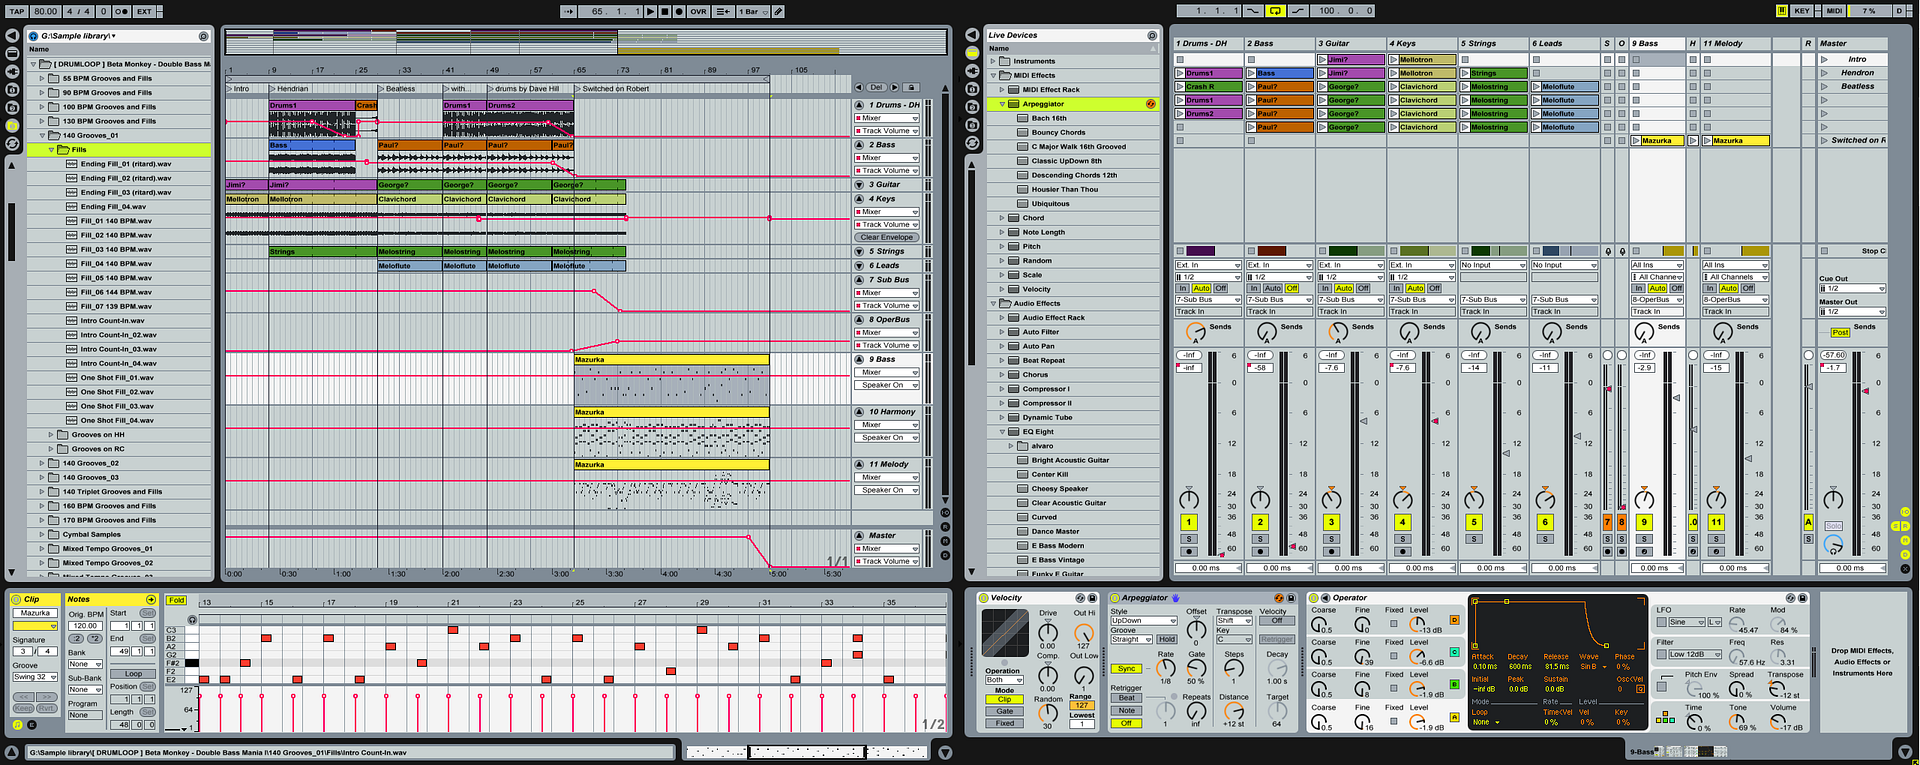Screen dimensions: 1920x765
Task: Launch the Intro scene
Action: tap(1824, 59)
